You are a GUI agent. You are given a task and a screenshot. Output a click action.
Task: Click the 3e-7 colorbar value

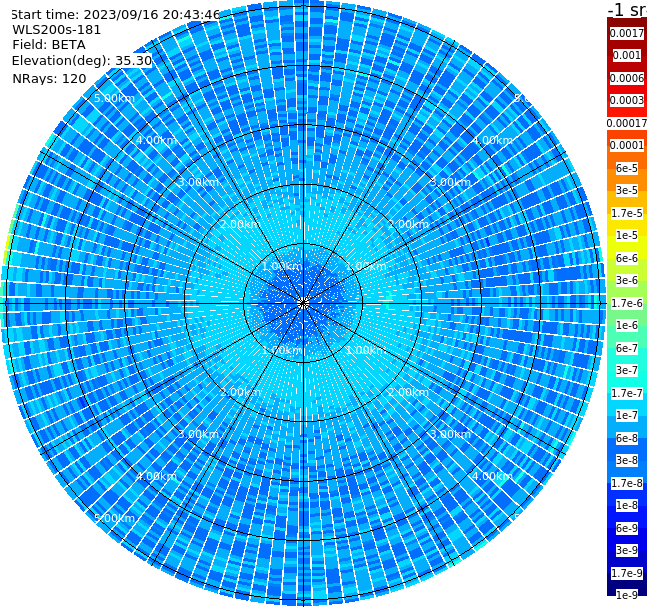pyautogui.click(x=627, y=370)
